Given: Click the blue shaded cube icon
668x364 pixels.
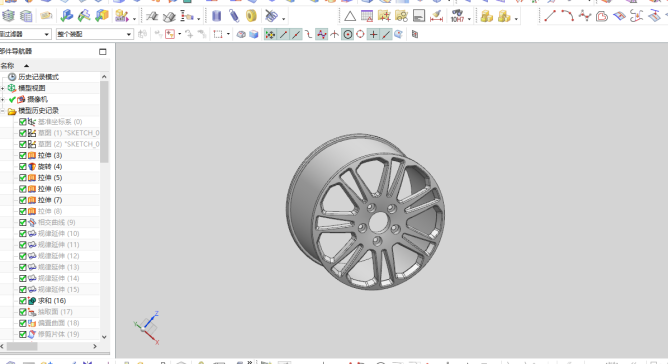Looking at the screenshot, I should (254, 34).
